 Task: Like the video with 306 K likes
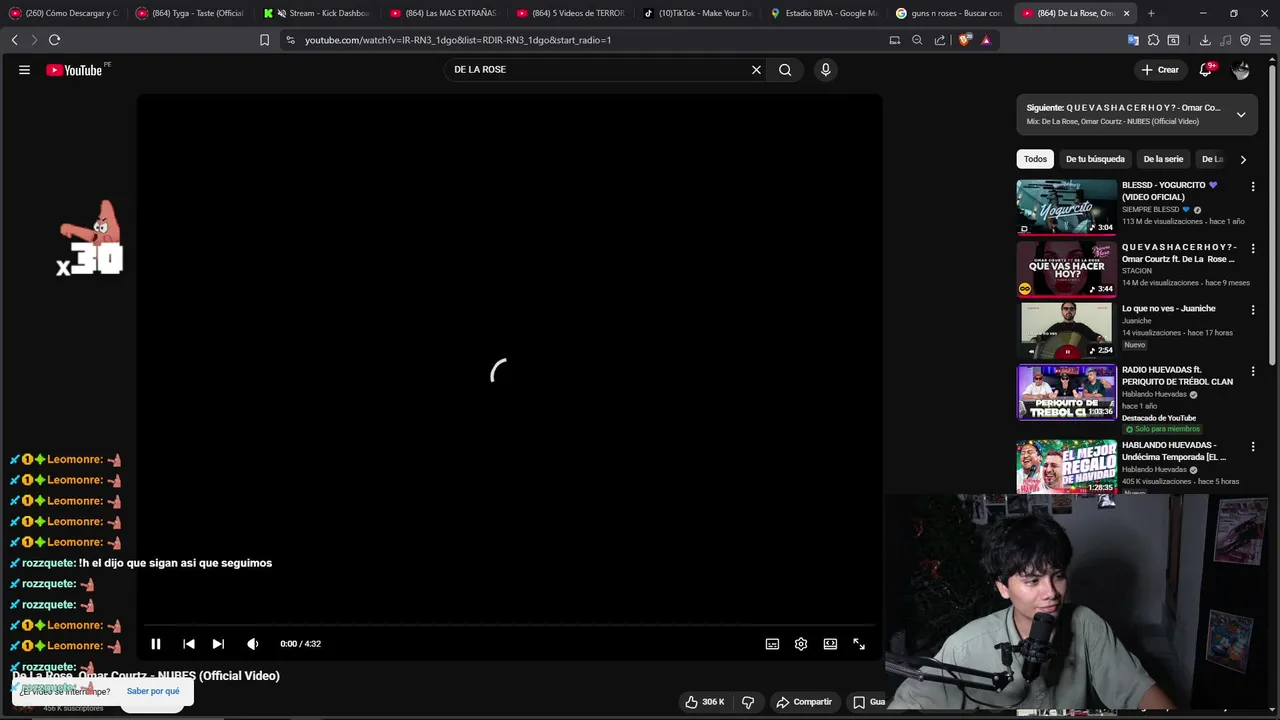point(704,702)
